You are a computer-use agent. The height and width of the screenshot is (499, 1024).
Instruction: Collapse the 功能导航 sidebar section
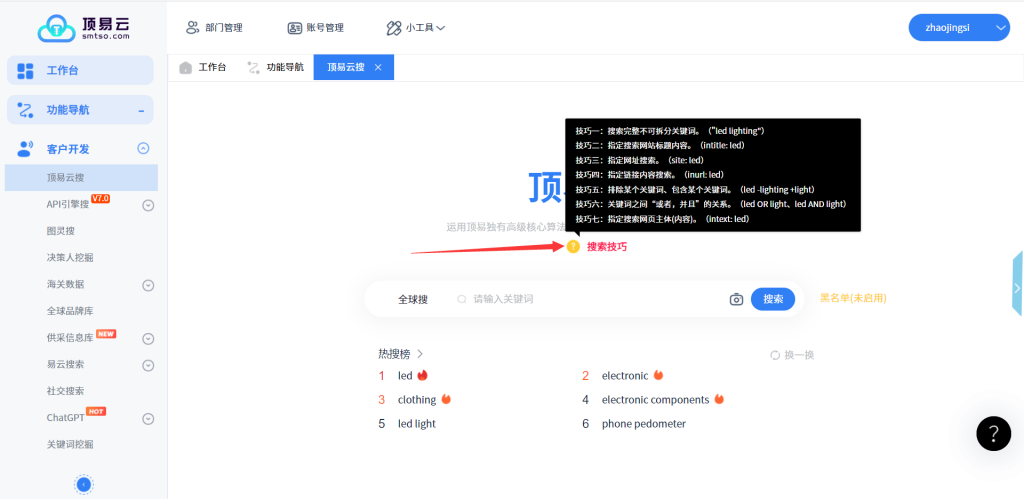[x=141, y=110]
